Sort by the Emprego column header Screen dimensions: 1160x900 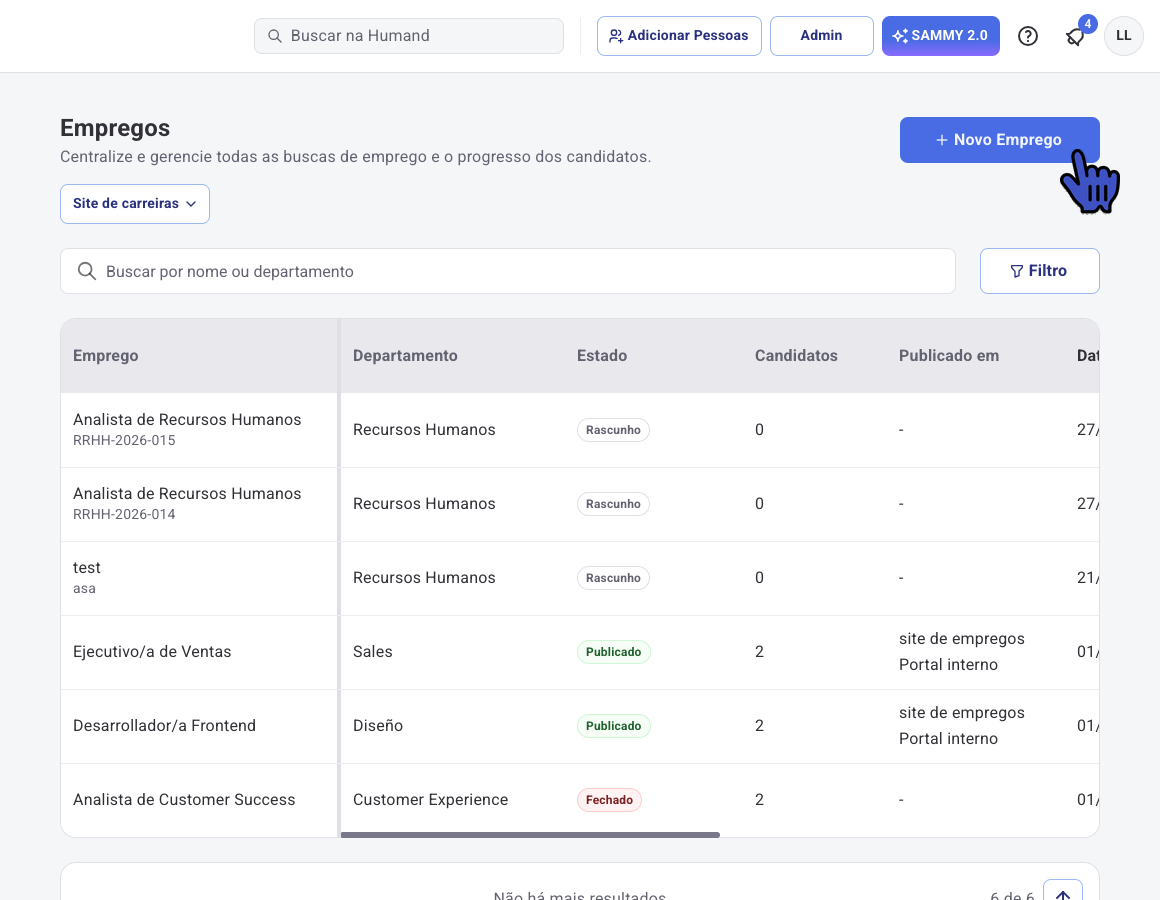(106, 356)
